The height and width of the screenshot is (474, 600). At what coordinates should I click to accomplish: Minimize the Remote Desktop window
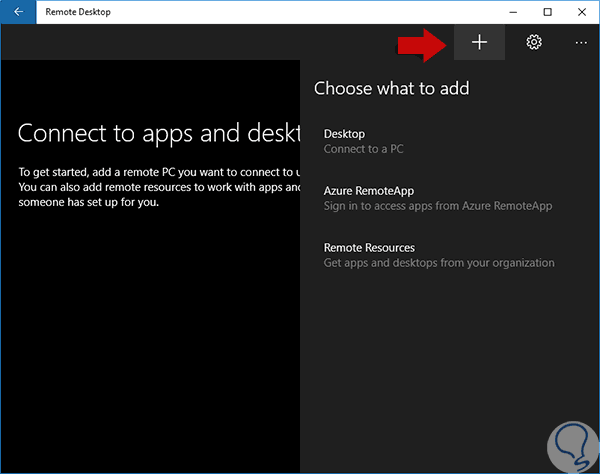(512, 12)
